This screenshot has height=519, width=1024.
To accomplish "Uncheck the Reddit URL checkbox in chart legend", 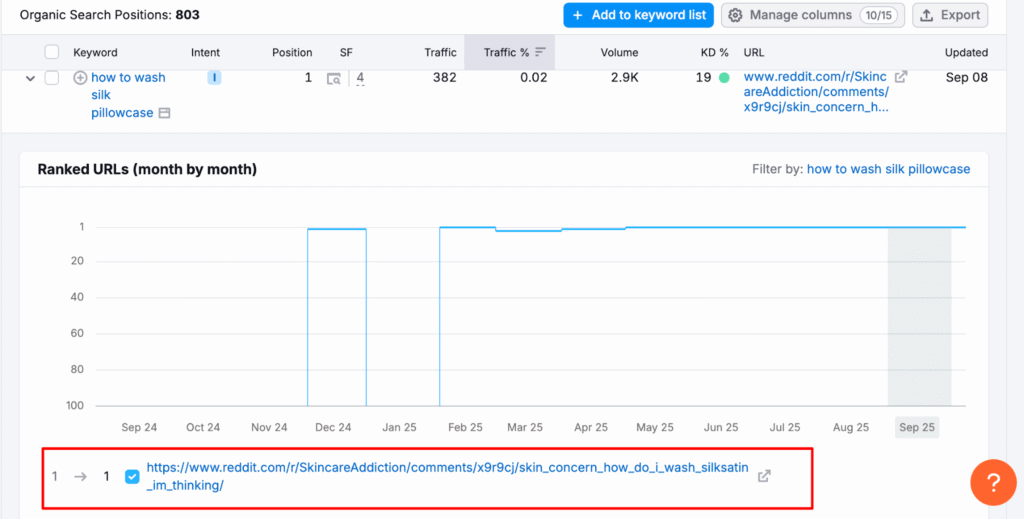I will pyautogui.click(x=132, y=476).
